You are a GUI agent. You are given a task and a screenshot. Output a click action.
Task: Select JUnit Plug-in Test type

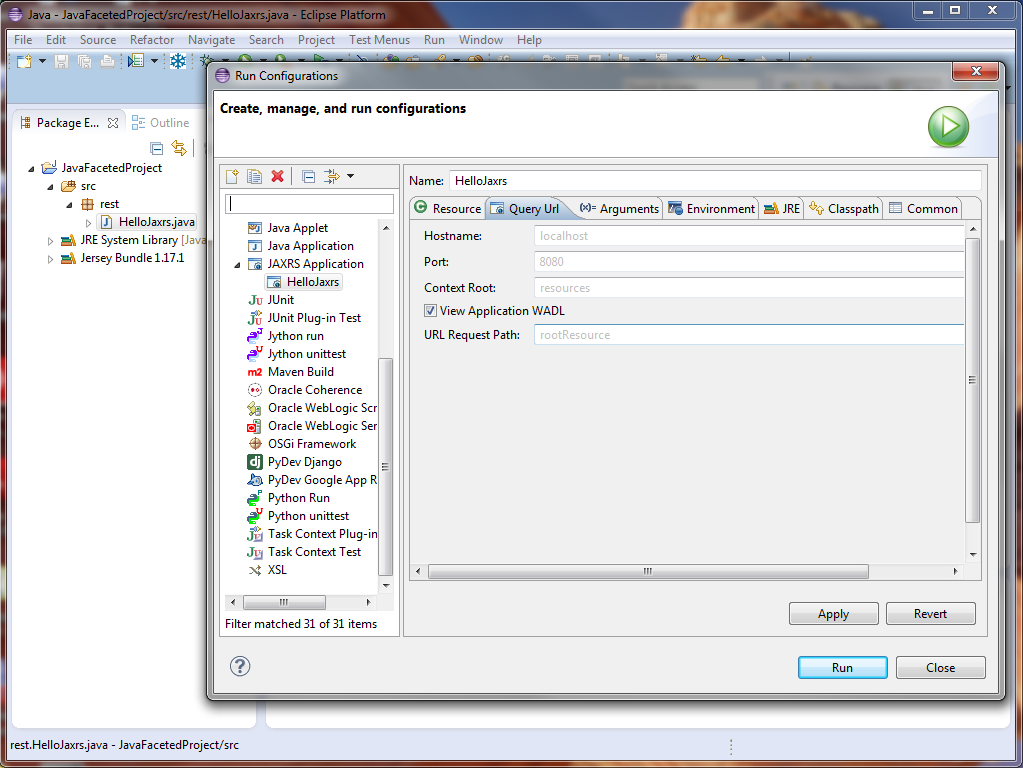(x=314, y=318)
